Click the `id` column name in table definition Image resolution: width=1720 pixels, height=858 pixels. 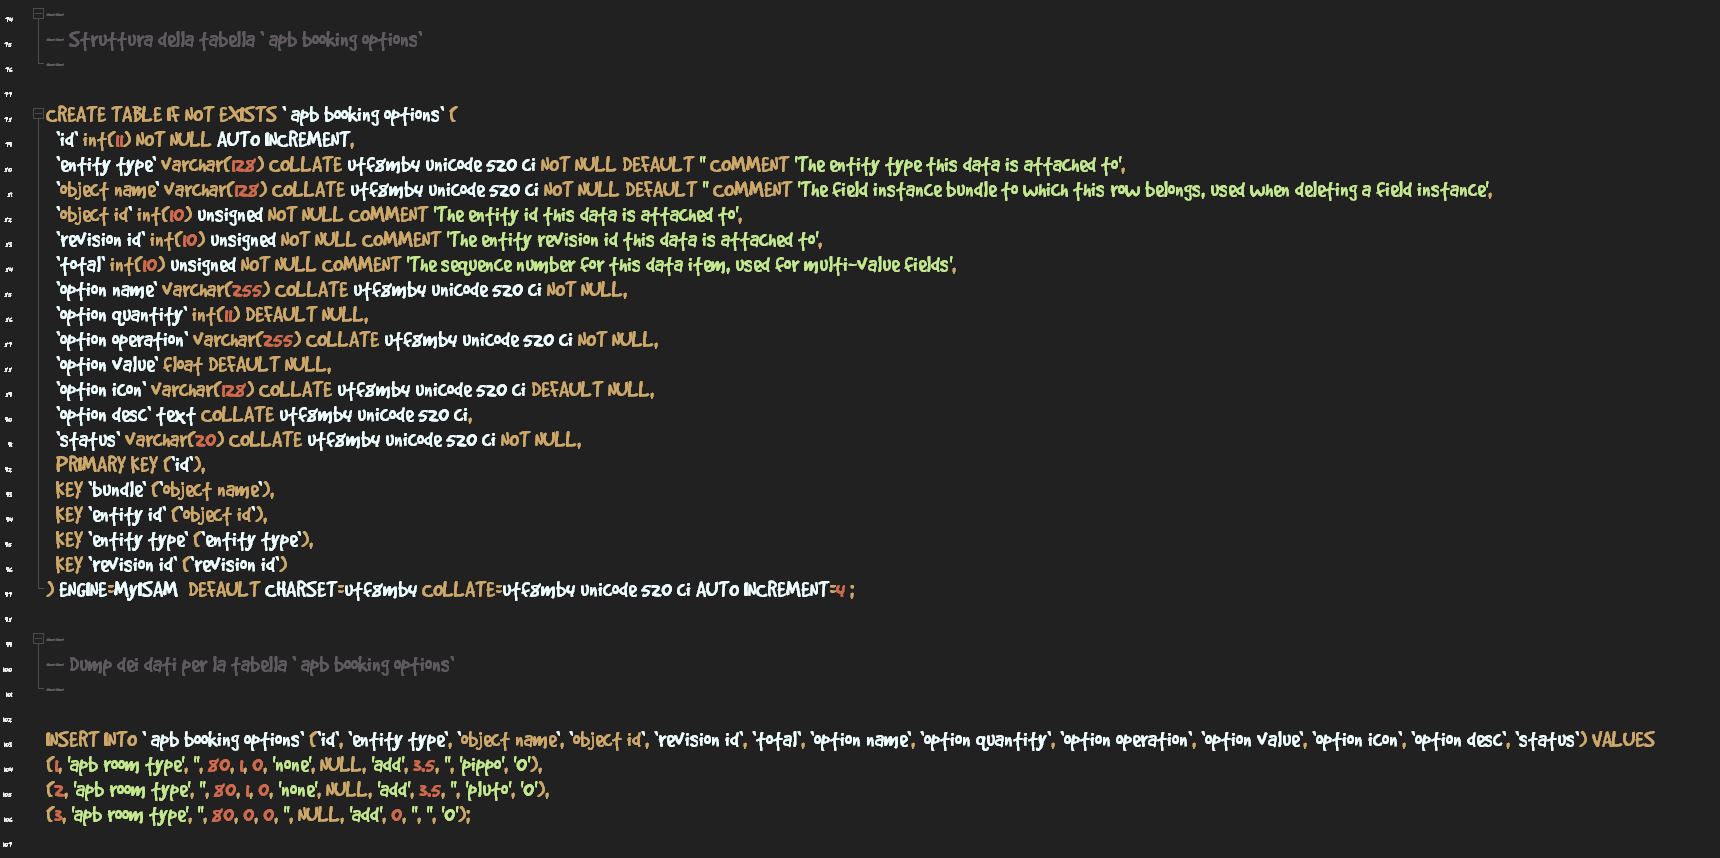point(66,140)
